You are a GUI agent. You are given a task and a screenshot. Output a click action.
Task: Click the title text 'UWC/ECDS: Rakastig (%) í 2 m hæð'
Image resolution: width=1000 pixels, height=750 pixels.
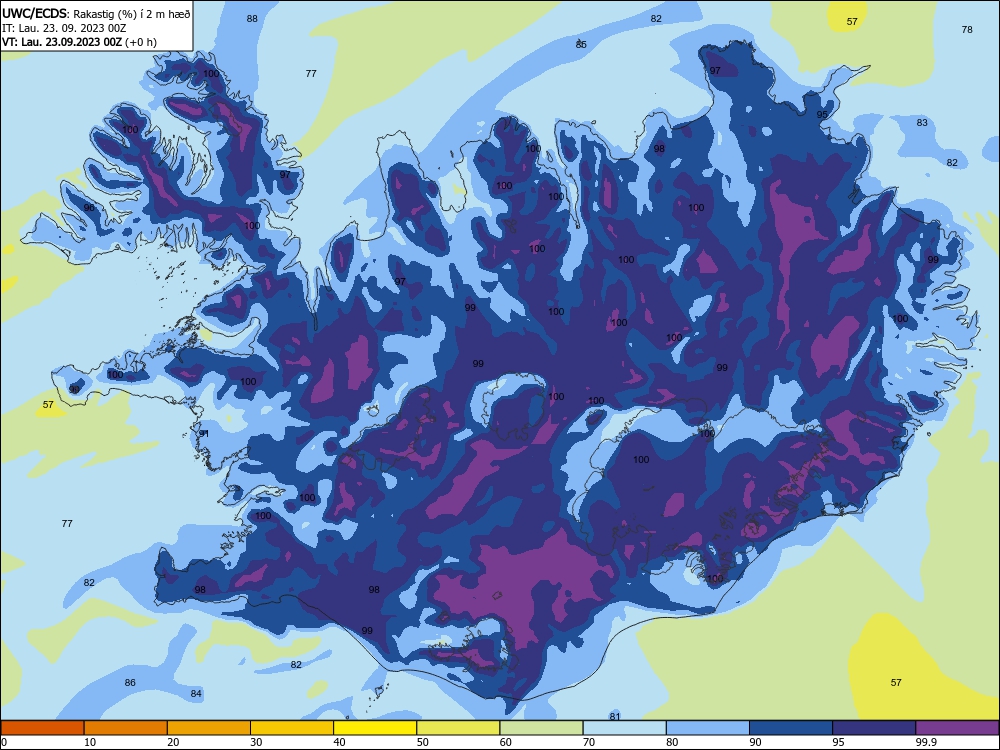click(x=96, y=14)
